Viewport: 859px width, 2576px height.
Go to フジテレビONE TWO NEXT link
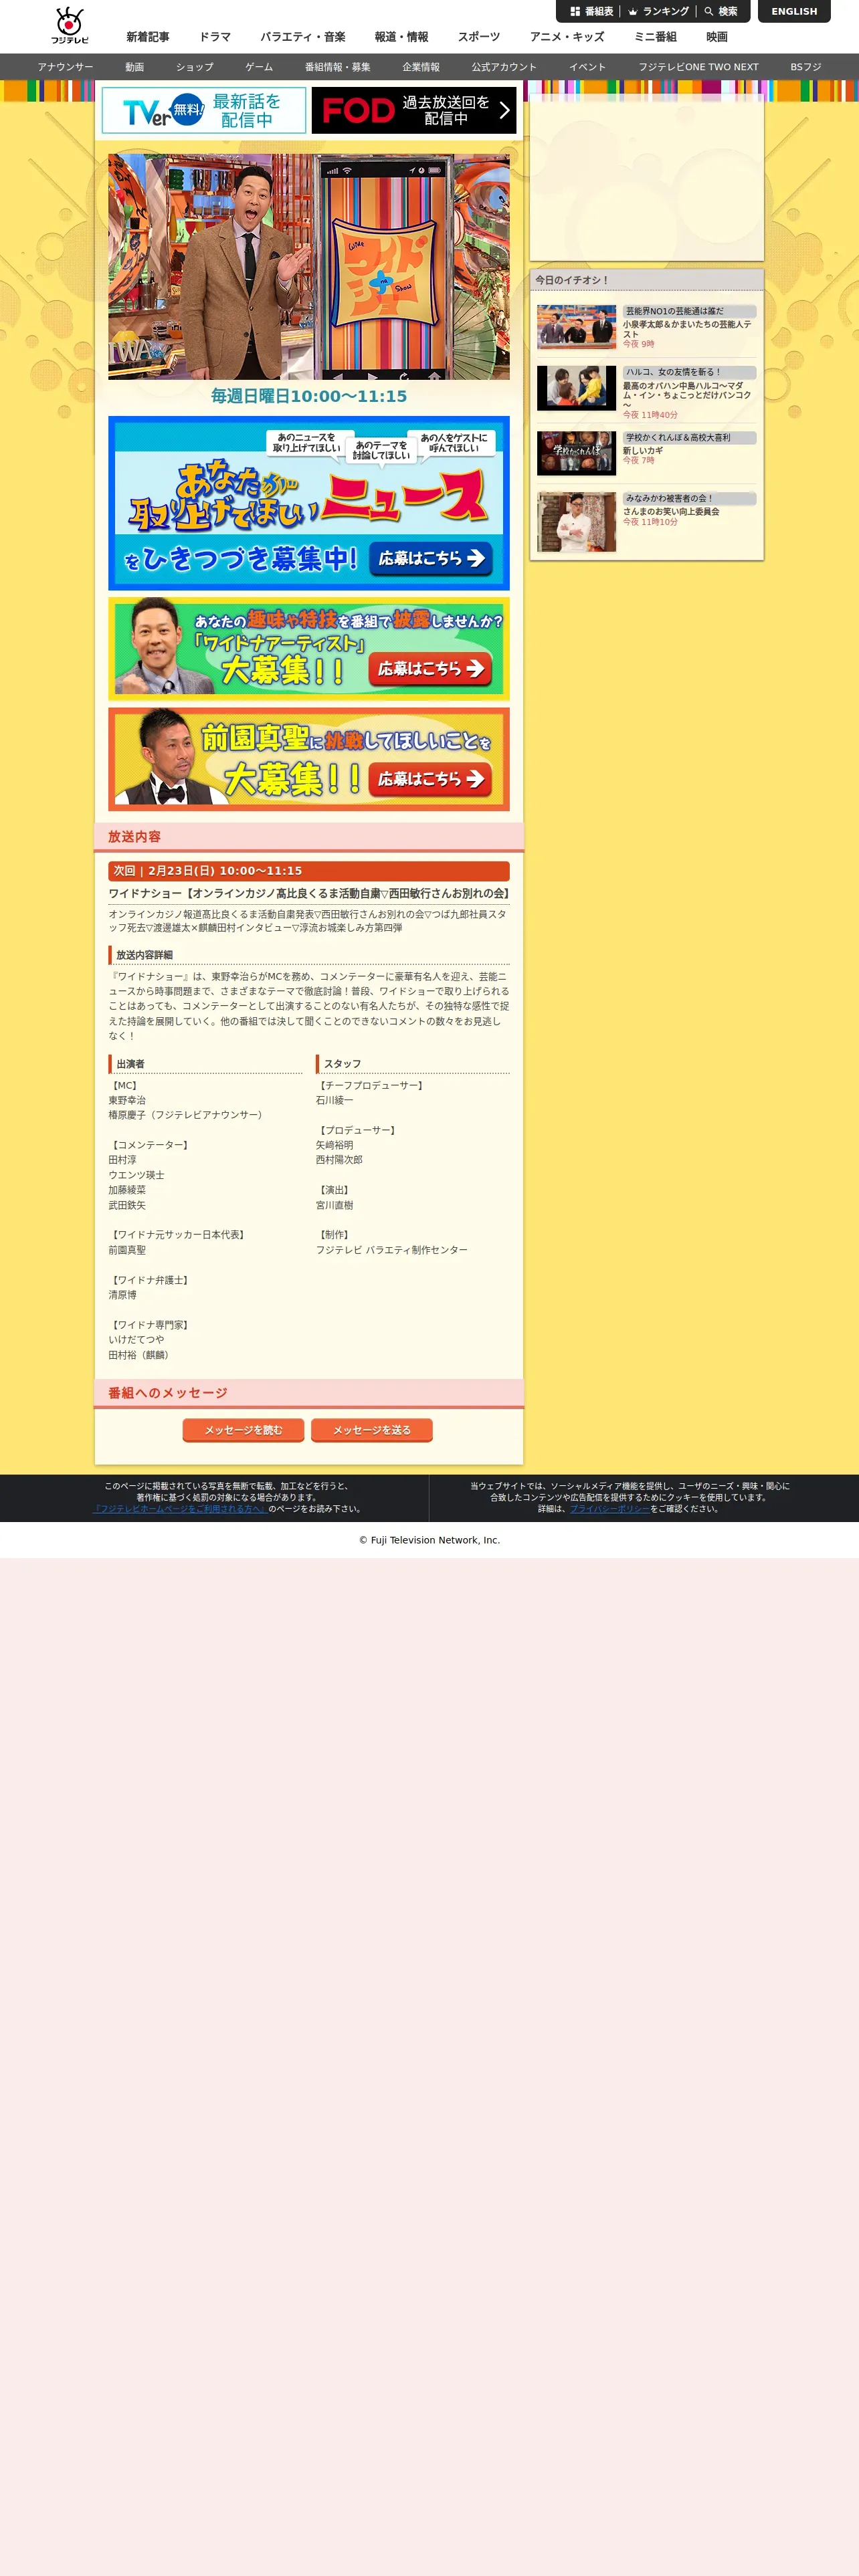(x=698, y=67)
